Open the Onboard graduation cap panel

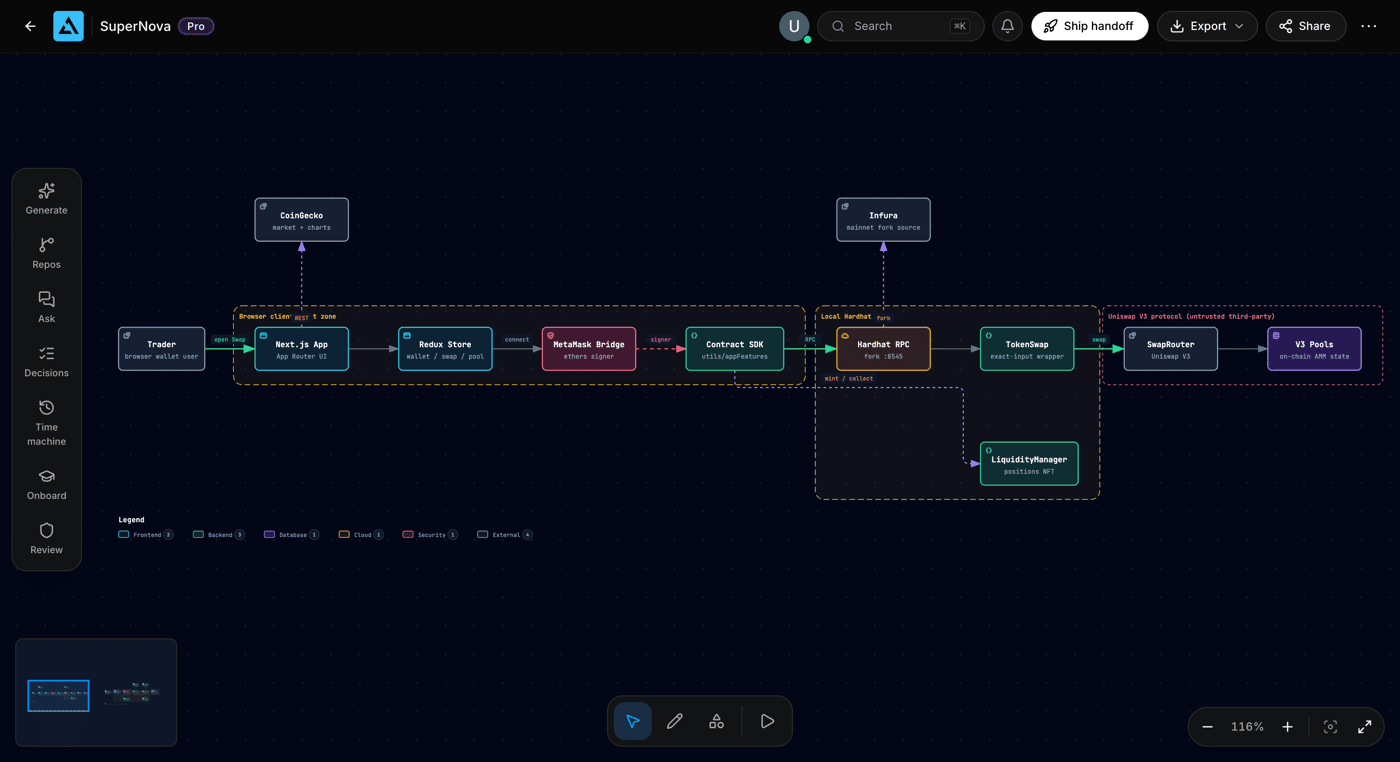[46, 484]
